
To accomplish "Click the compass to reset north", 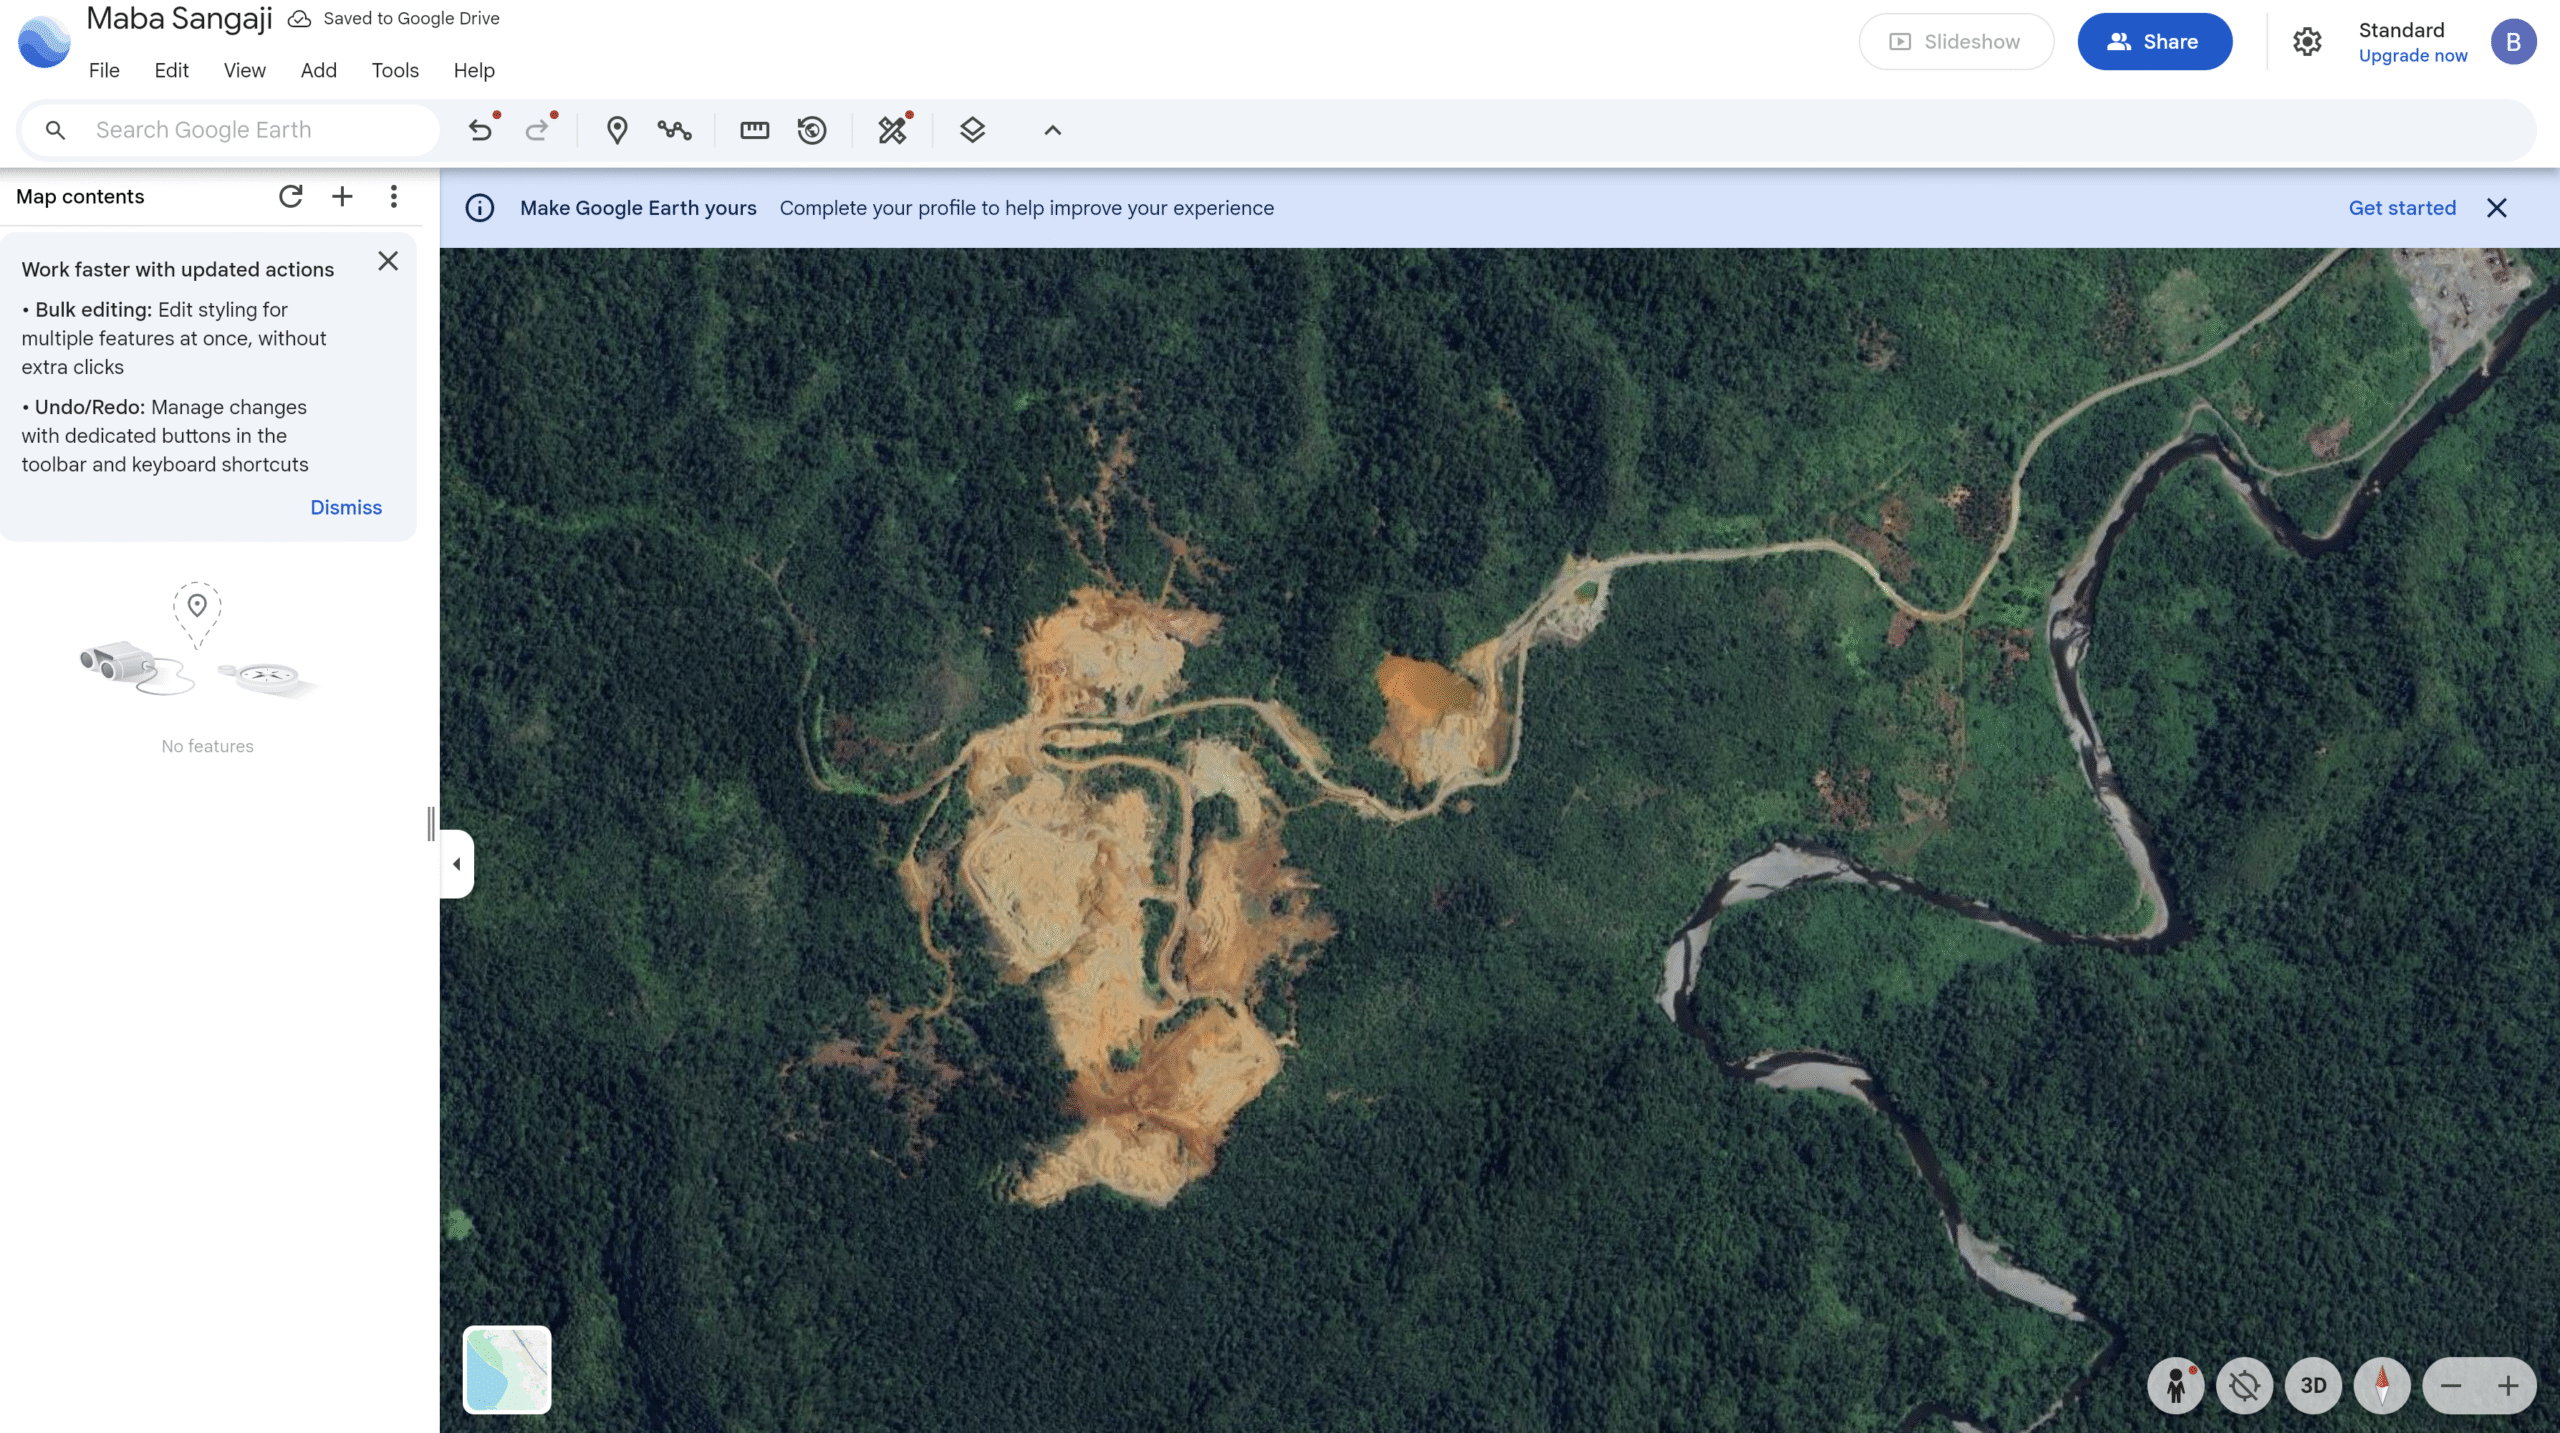I will coord(2382,1385).
